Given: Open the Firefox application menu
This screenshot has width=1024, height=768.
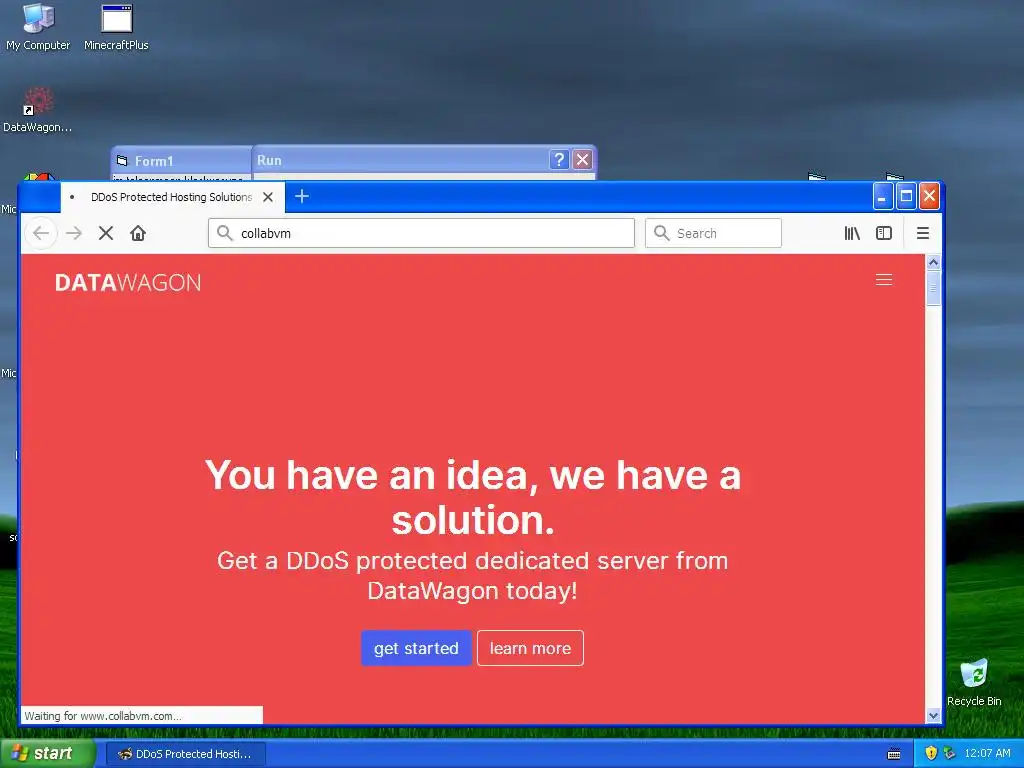Looking at the screenshot, I should 923,233.
